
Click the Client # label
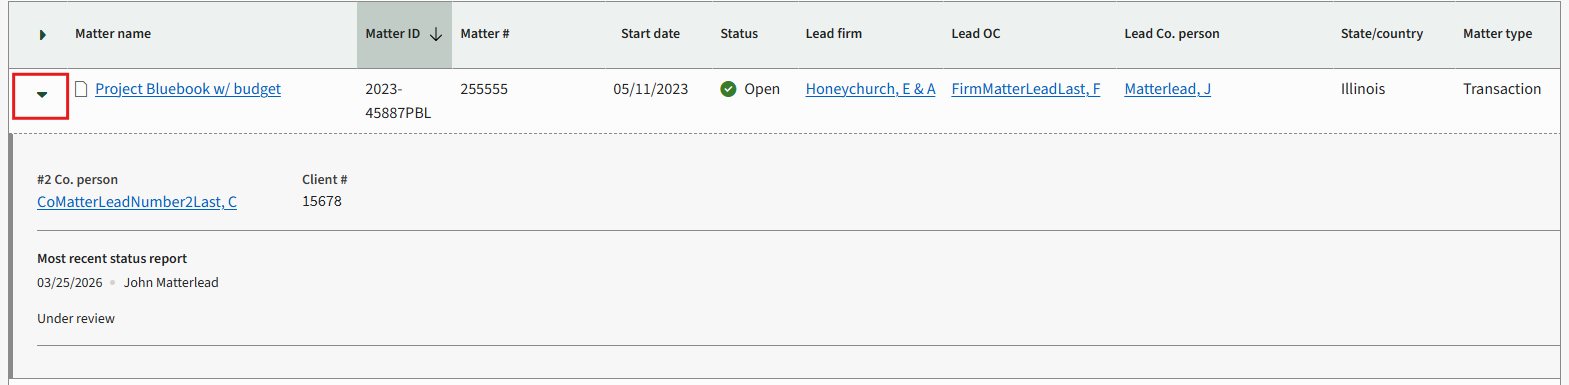coord(325,180)
